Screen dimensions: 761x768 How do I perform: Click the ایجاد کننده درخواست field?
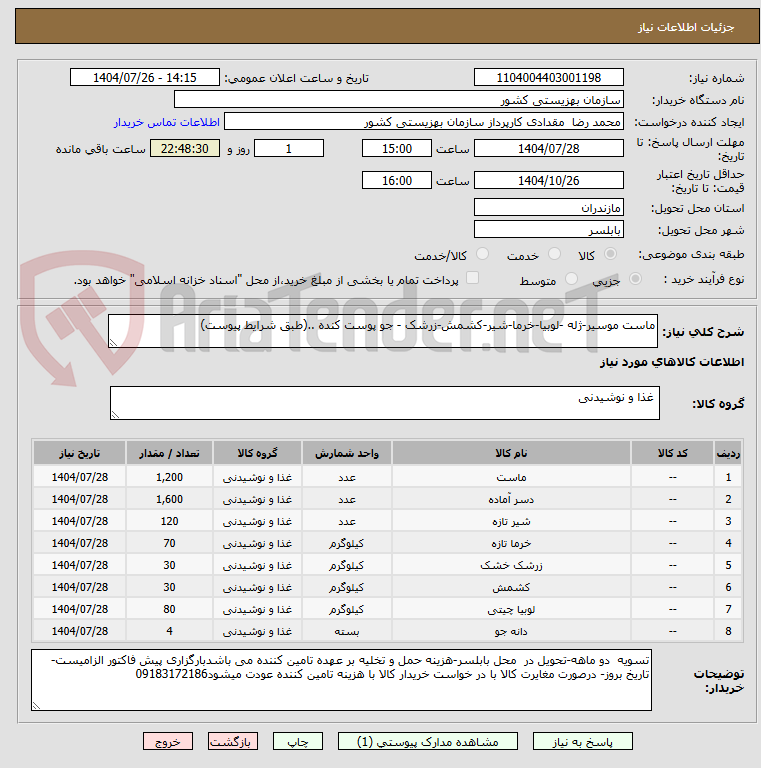(x=424, y=121)
